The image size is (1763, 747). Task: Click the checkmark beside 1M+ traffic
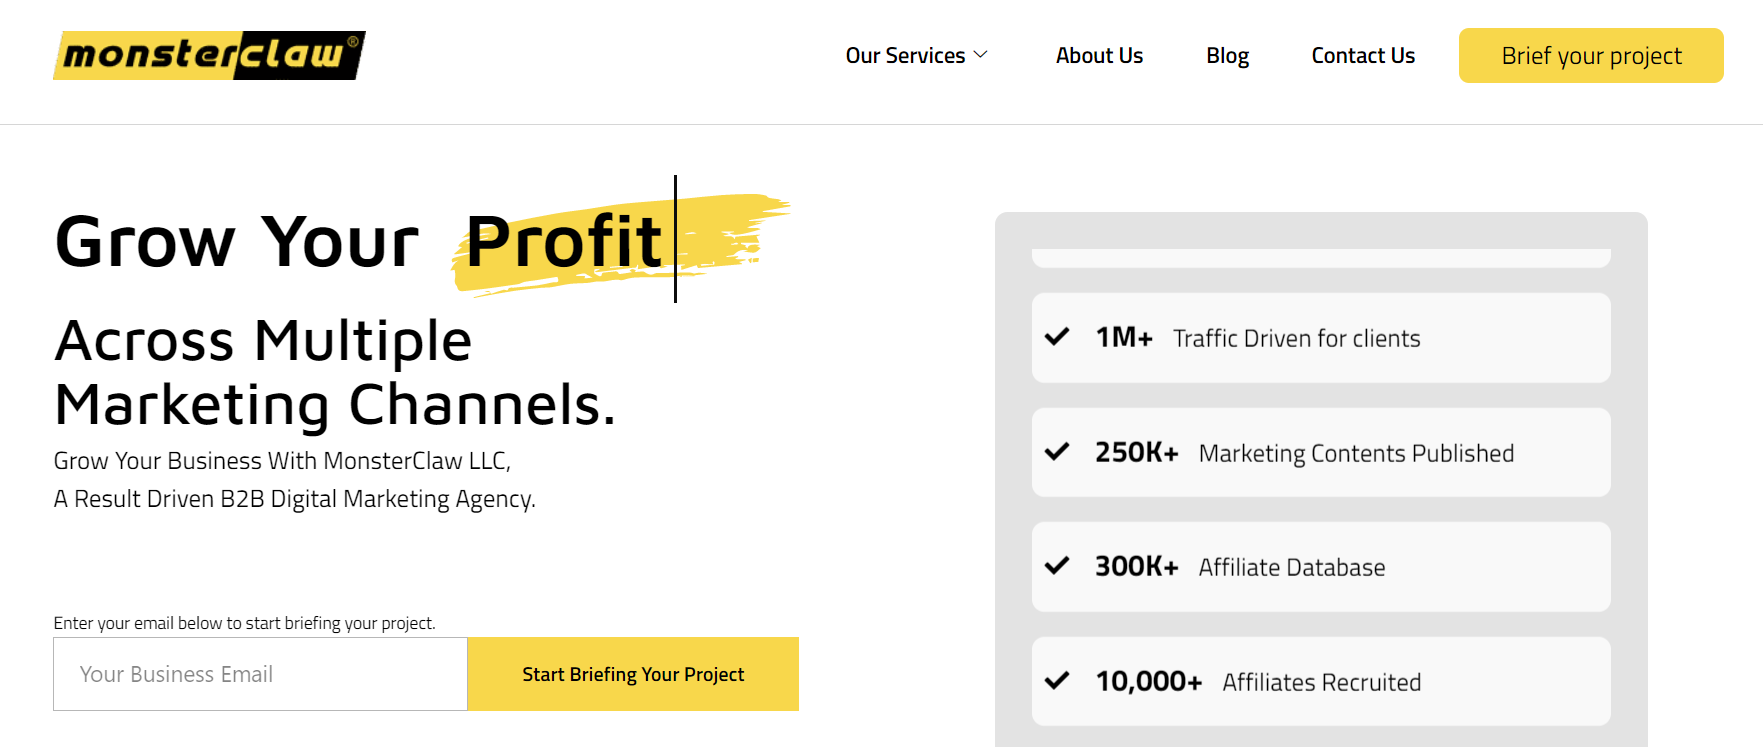(1057, 337)
